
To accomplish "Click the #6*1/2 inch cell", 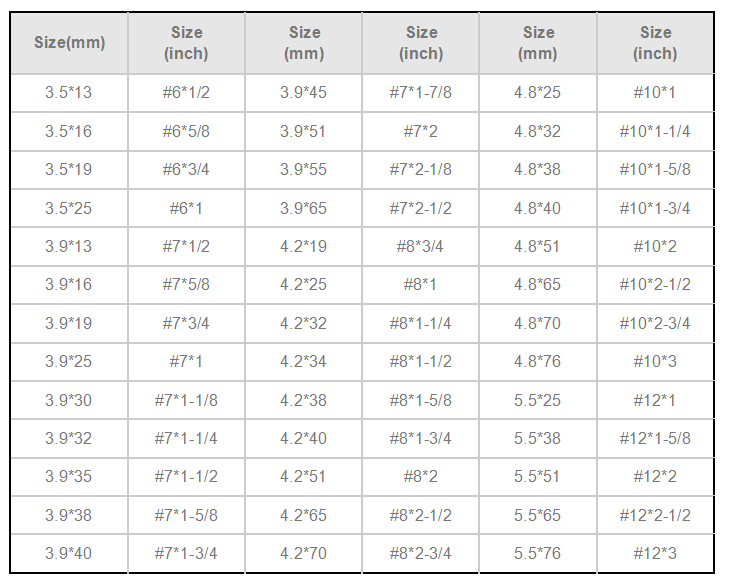I will [x=186, y=92].
